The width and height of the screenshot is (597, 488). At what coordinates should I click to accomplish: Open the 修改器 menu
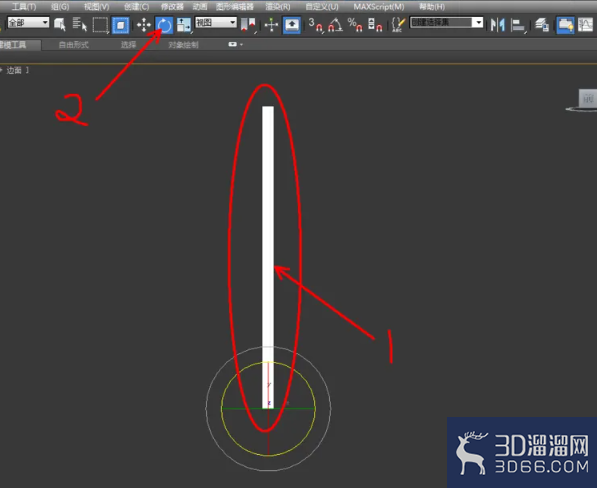172,6
